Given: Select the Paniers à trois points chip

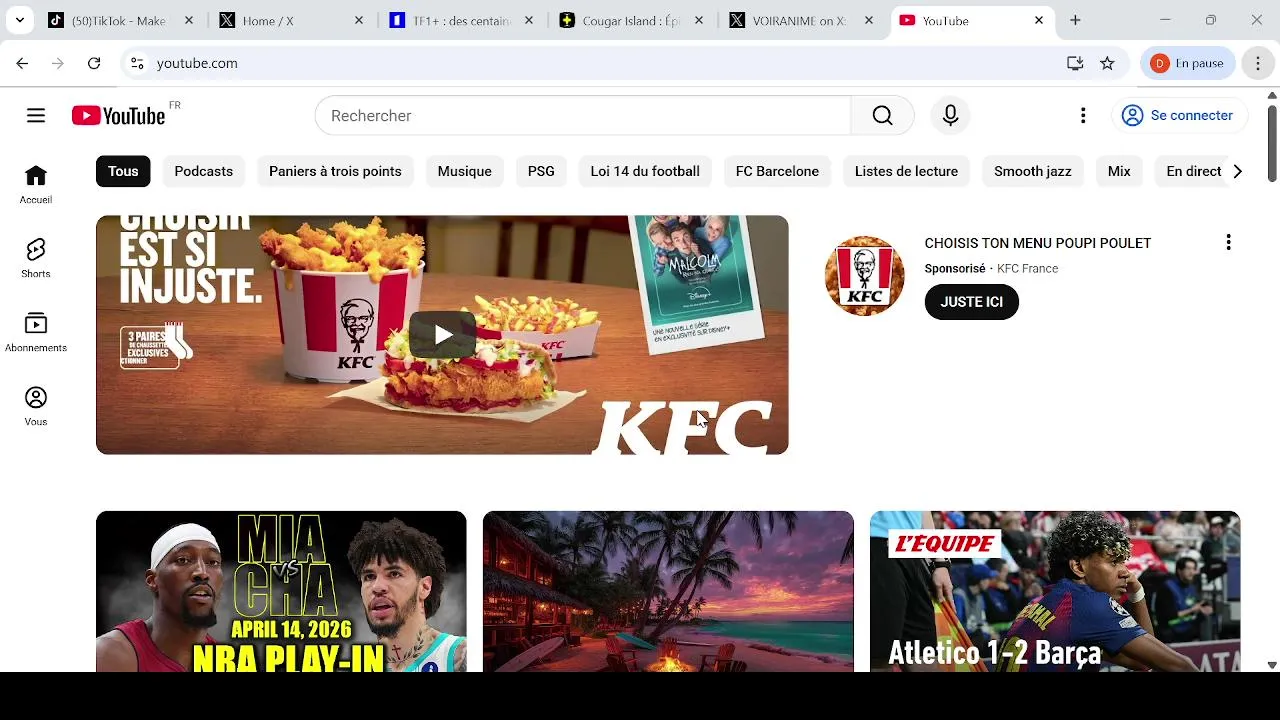Looking at the screenshot, I should [x=335, y=171].
